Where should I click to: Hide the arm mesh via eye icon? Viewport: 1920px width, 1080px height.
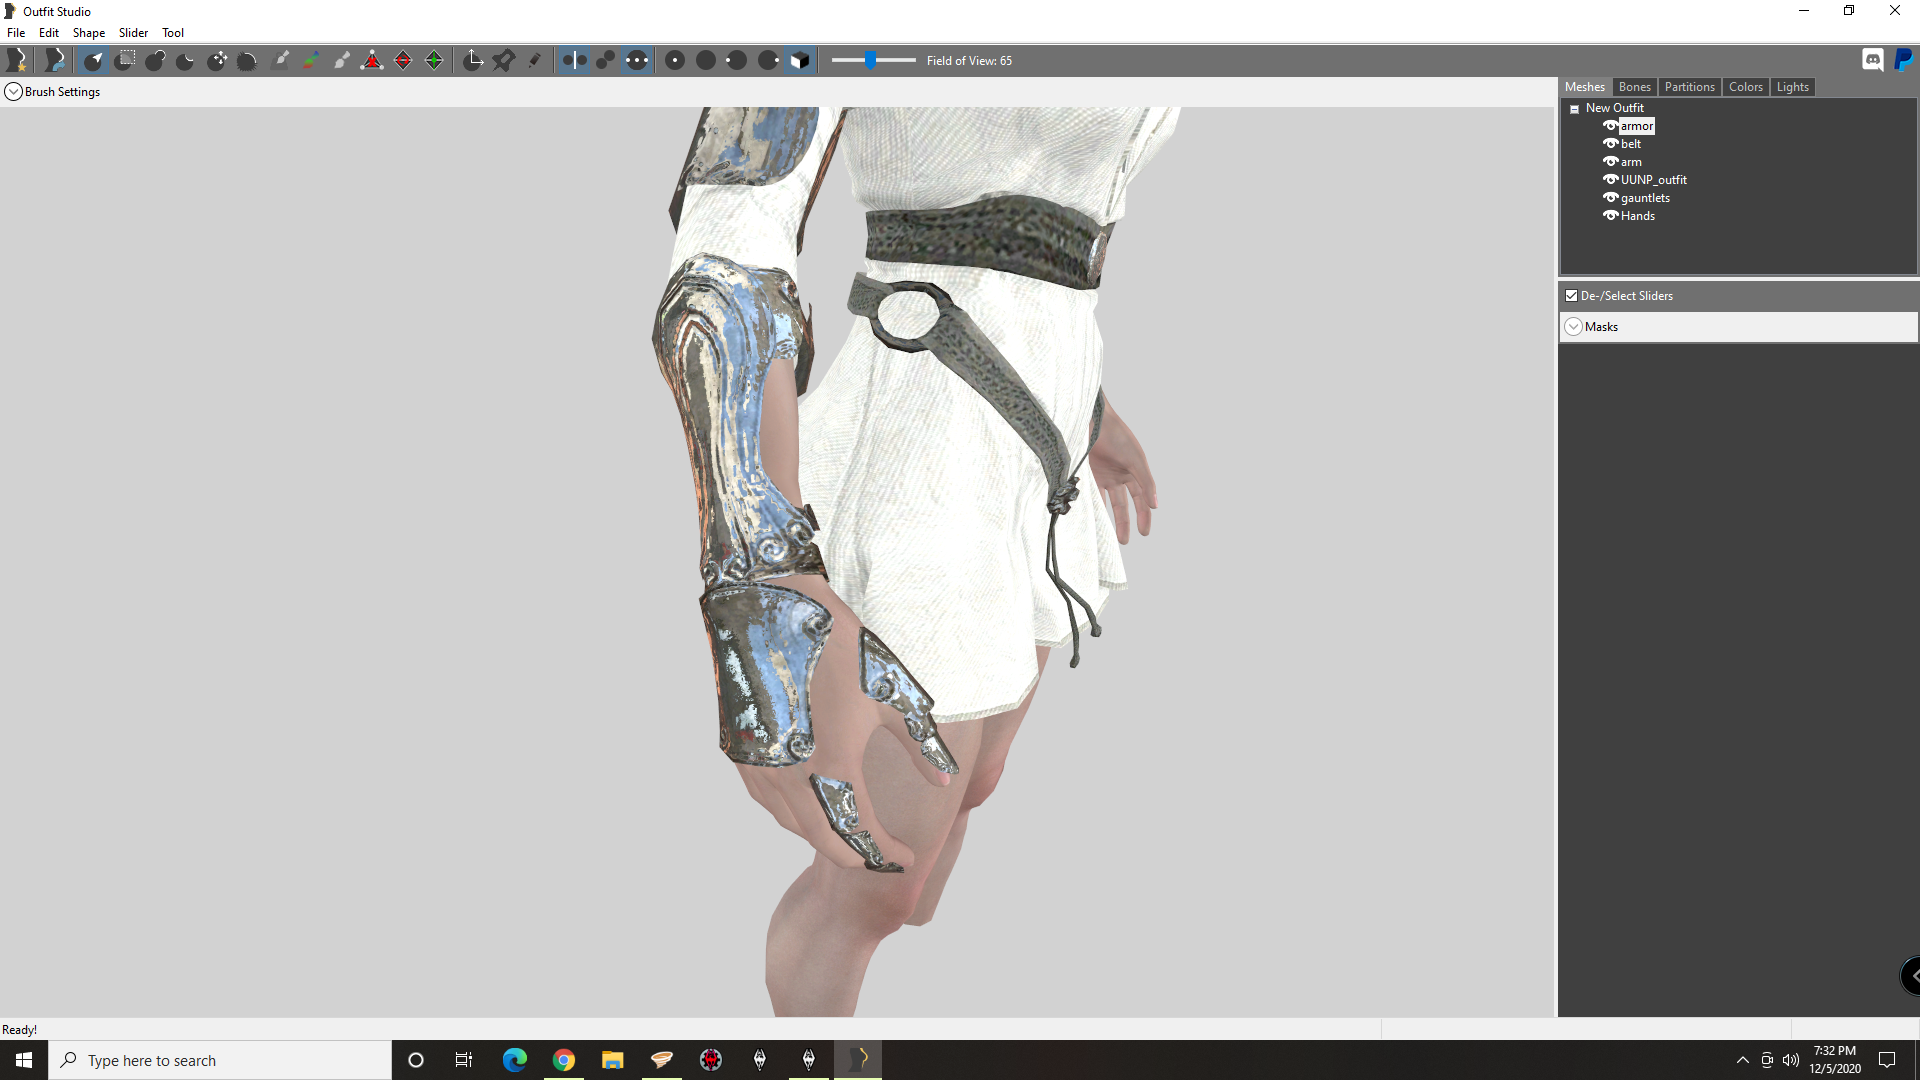[1610, 162]
